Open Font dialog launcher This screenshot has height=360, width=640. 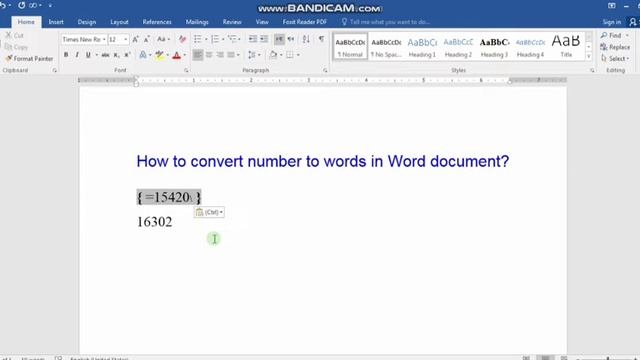[186, 71]
